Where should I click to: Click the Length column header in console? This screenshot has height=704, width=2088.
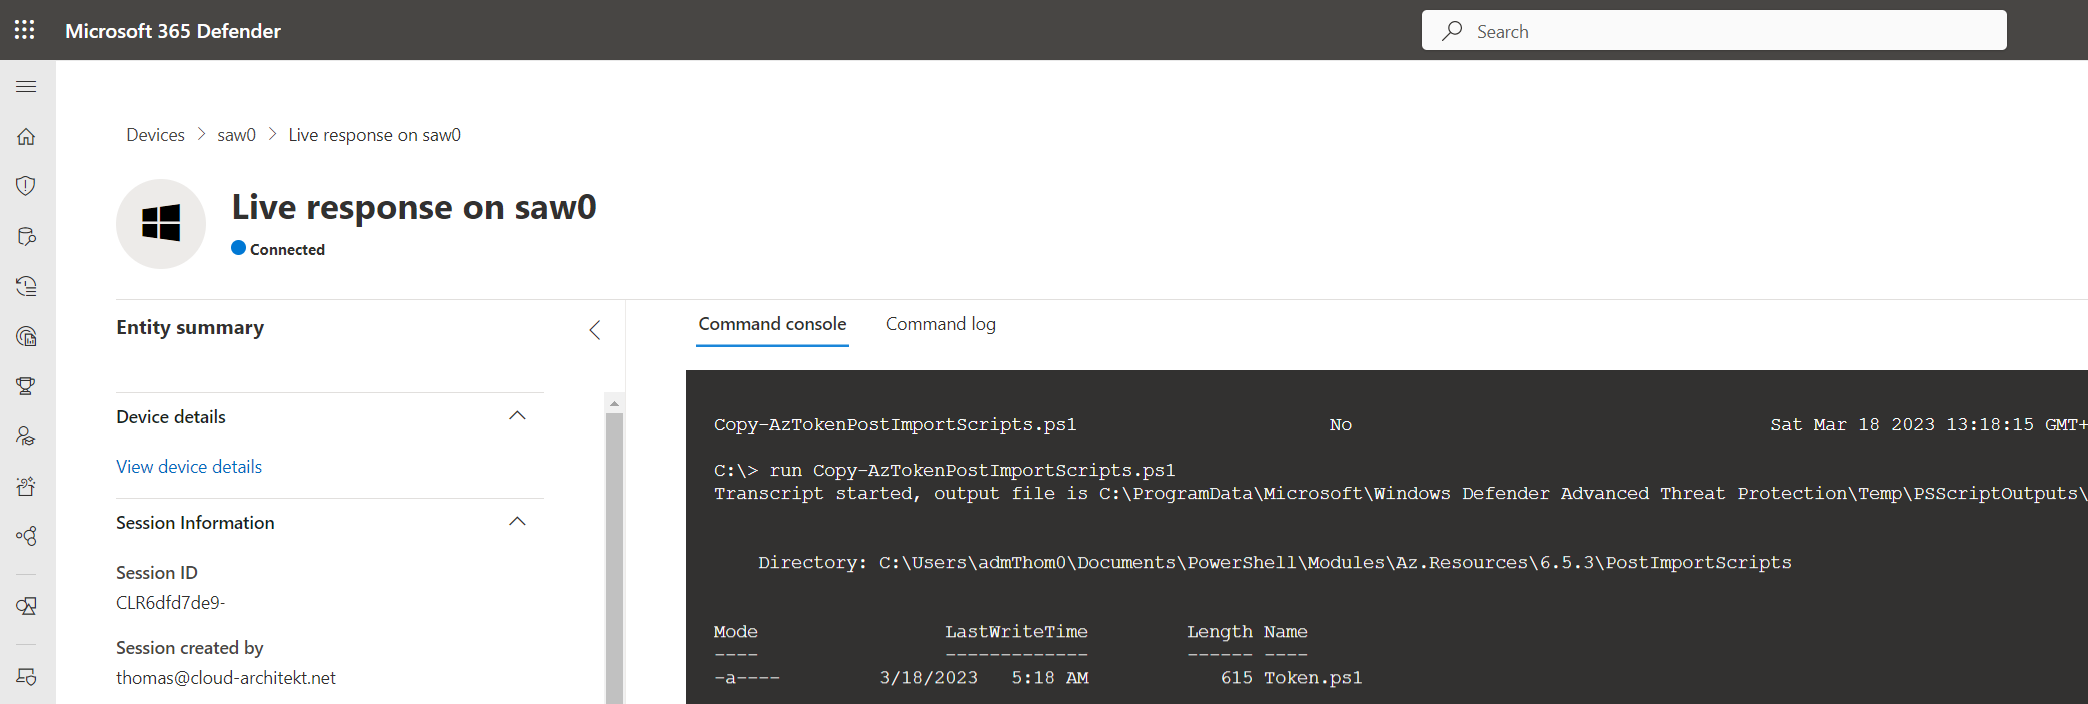coord(1220,632)
